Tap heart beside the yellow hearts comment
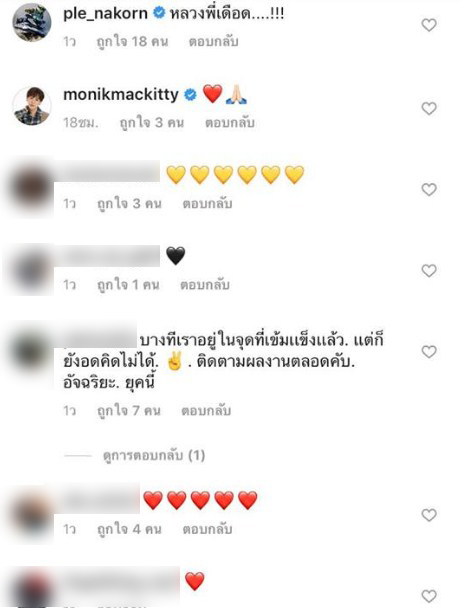 pos(429,189)
